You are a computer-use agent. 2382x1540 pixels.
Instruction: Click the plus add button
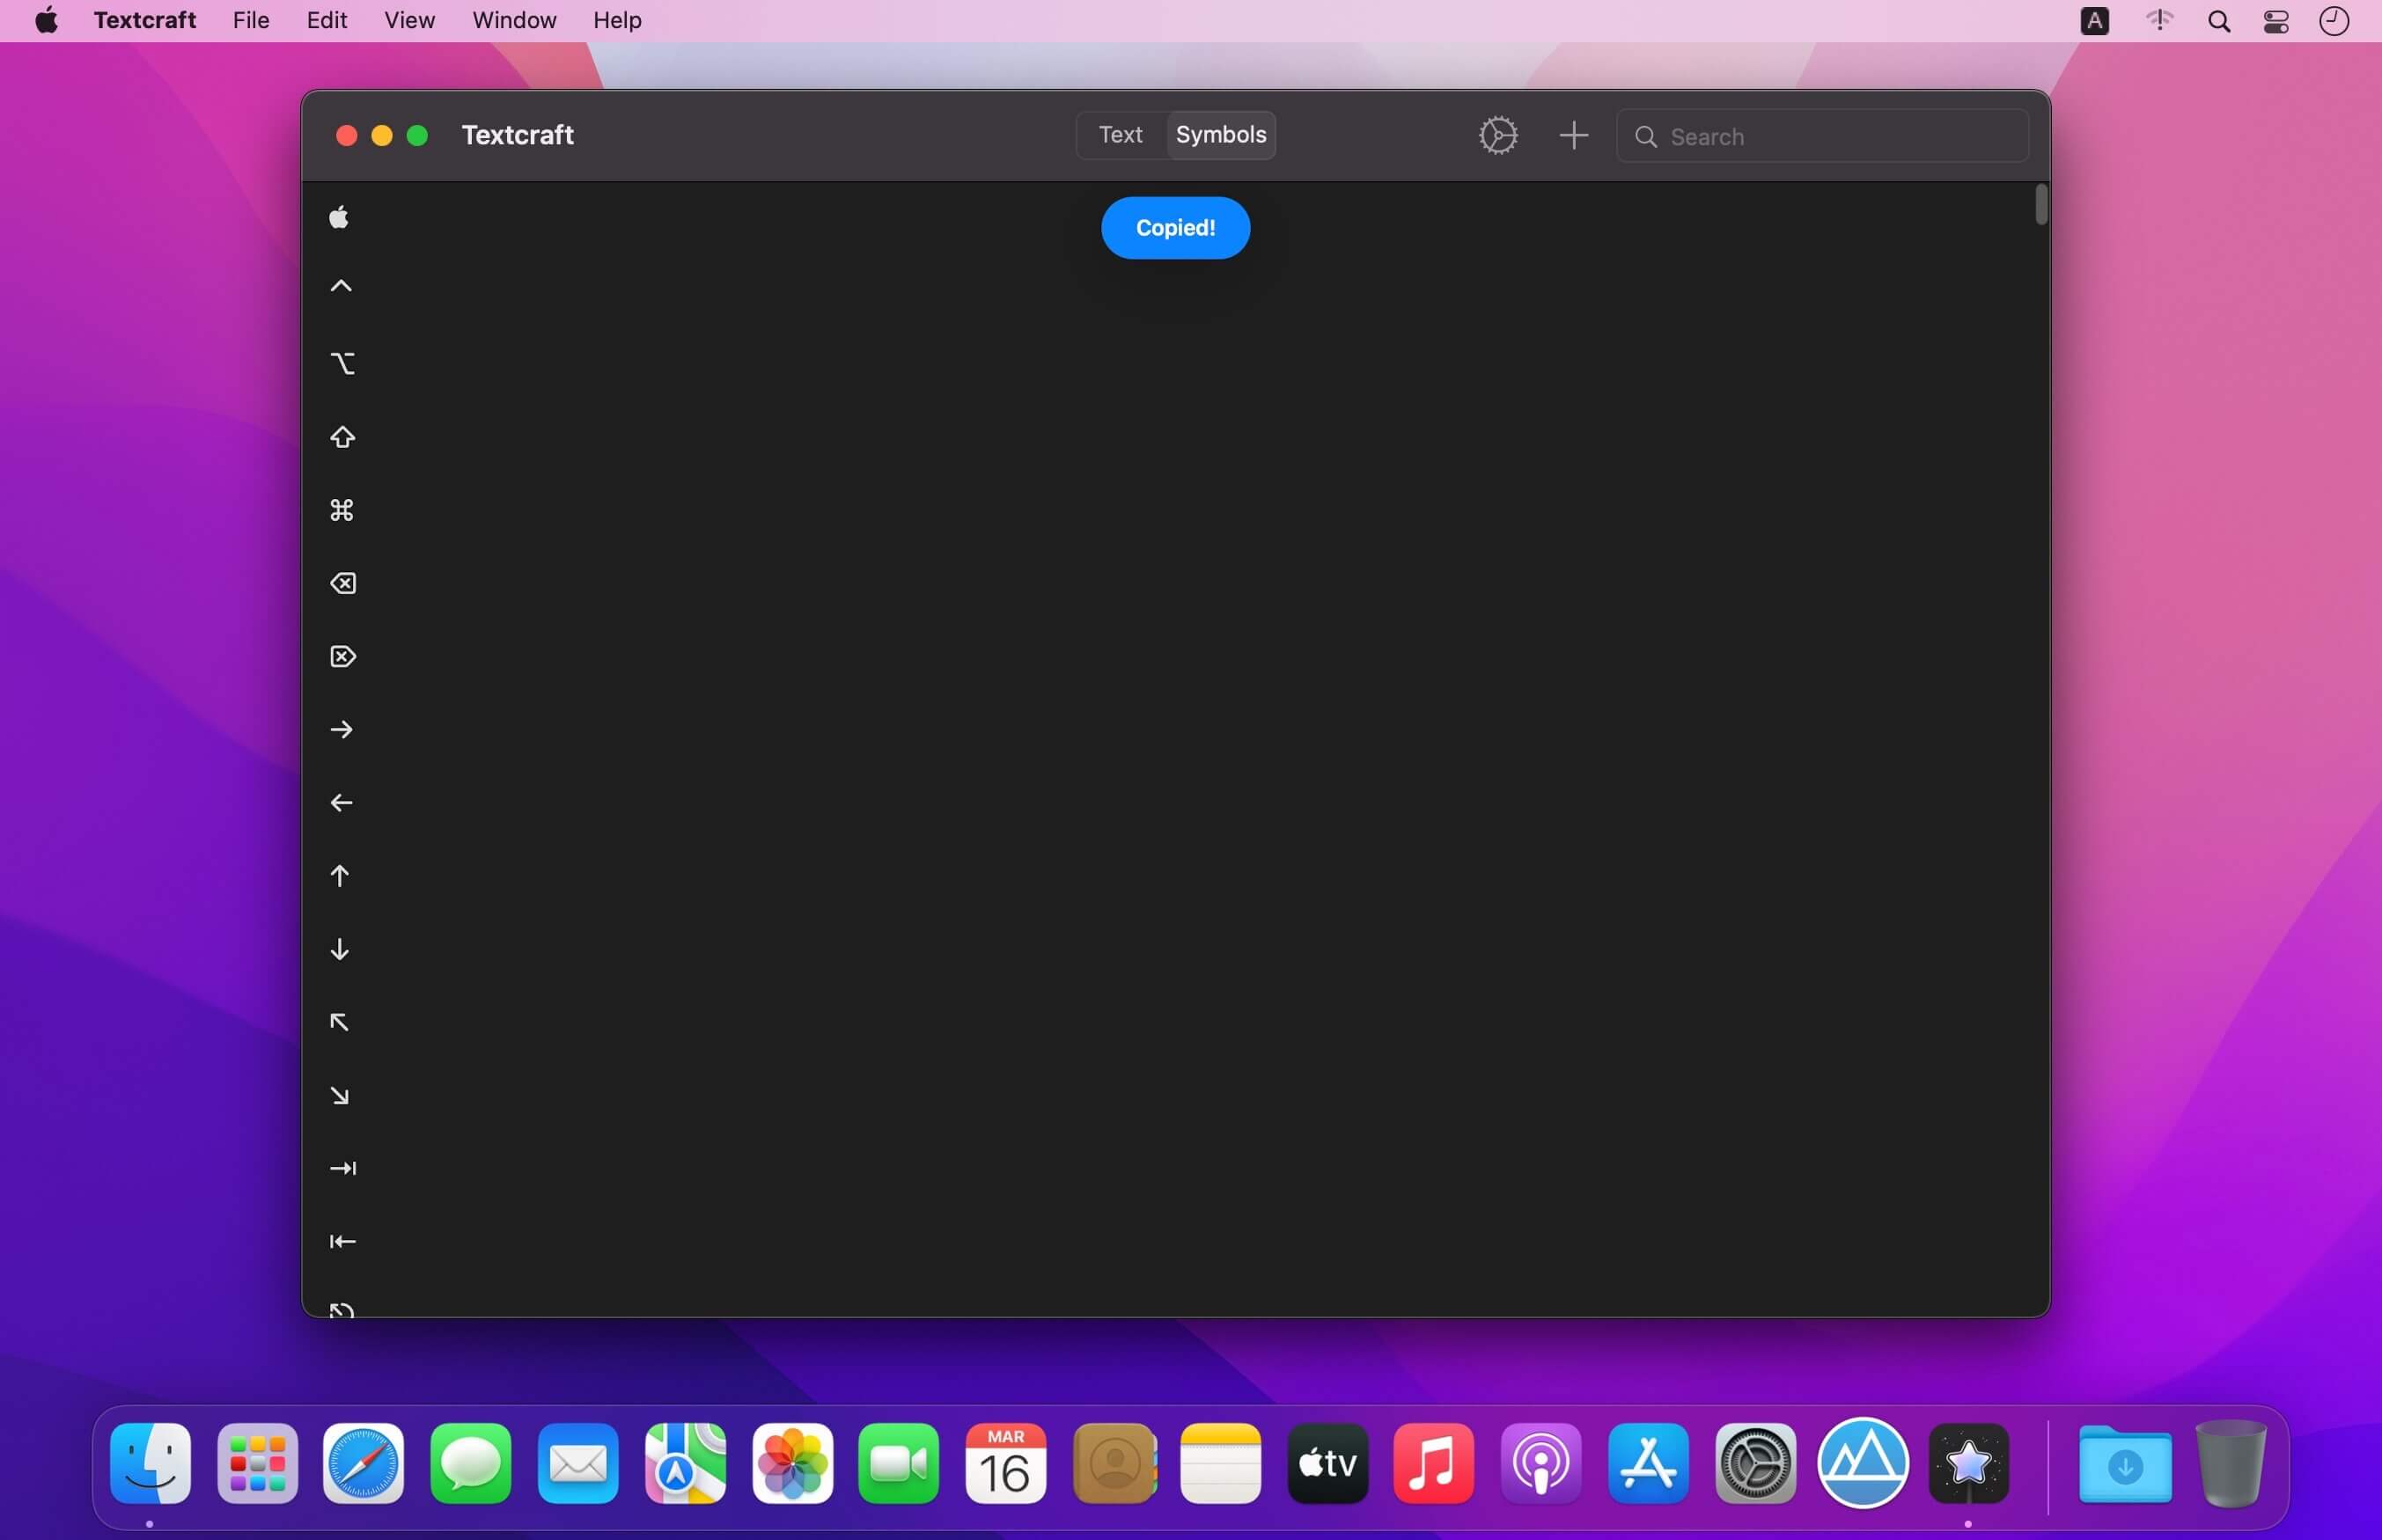click(1573, 135)
